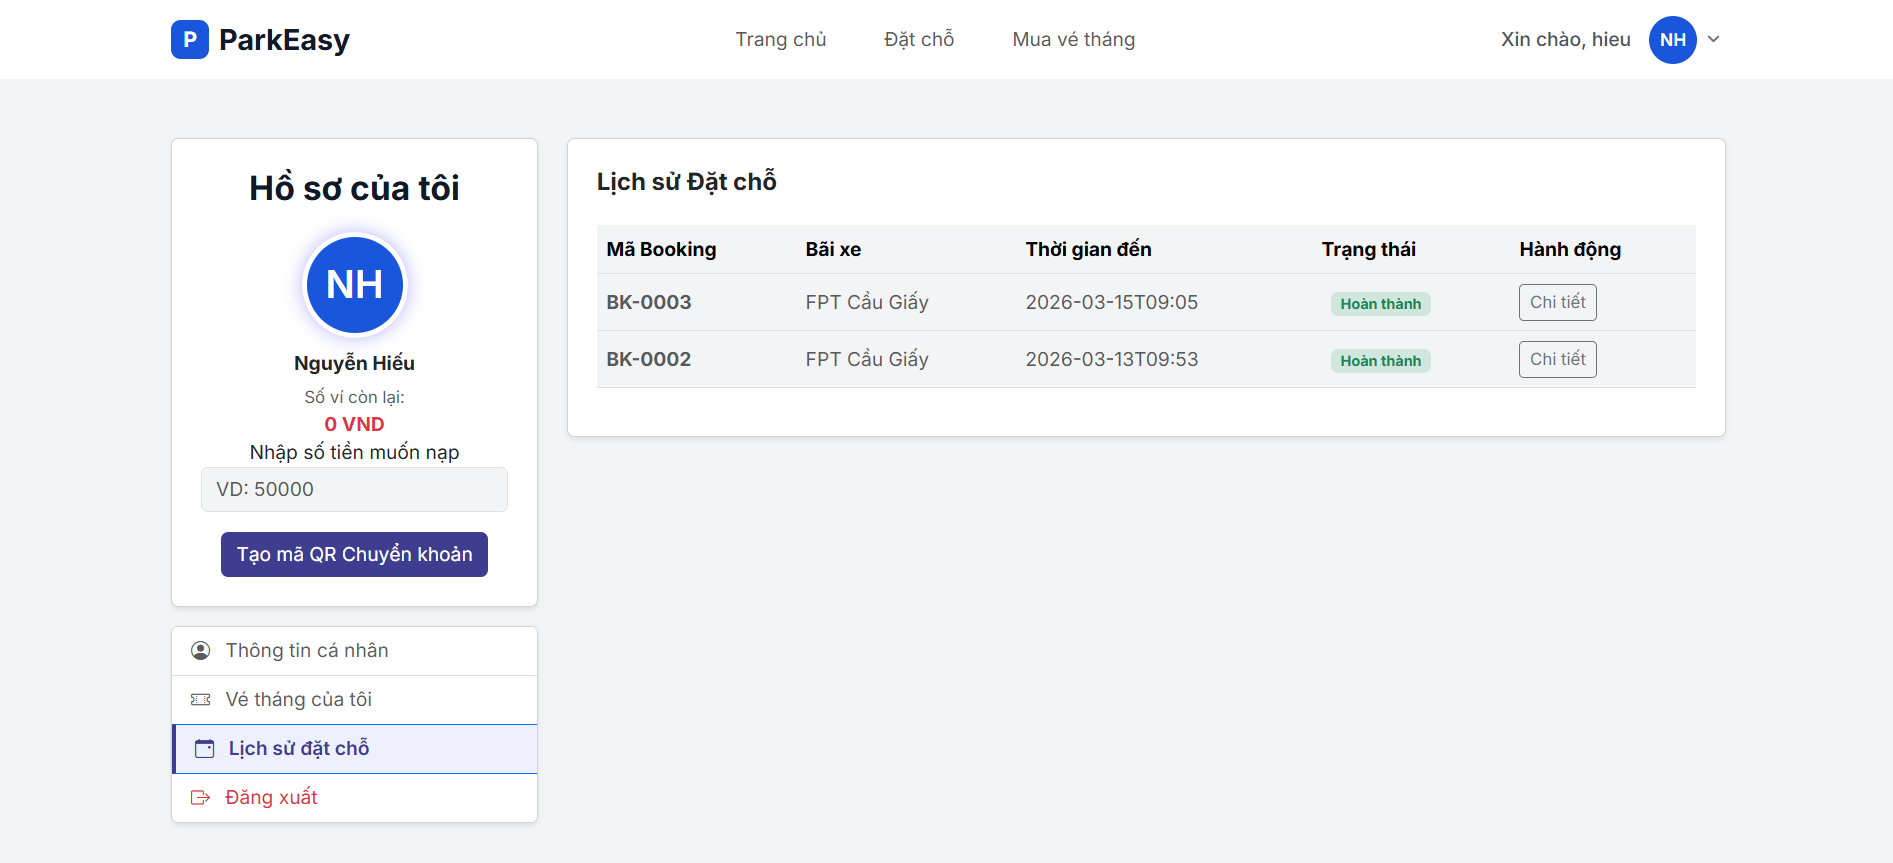Log out using Đăng xuất link
The width and height of the screenshot is (1893, 863).
tap(271, 798)
